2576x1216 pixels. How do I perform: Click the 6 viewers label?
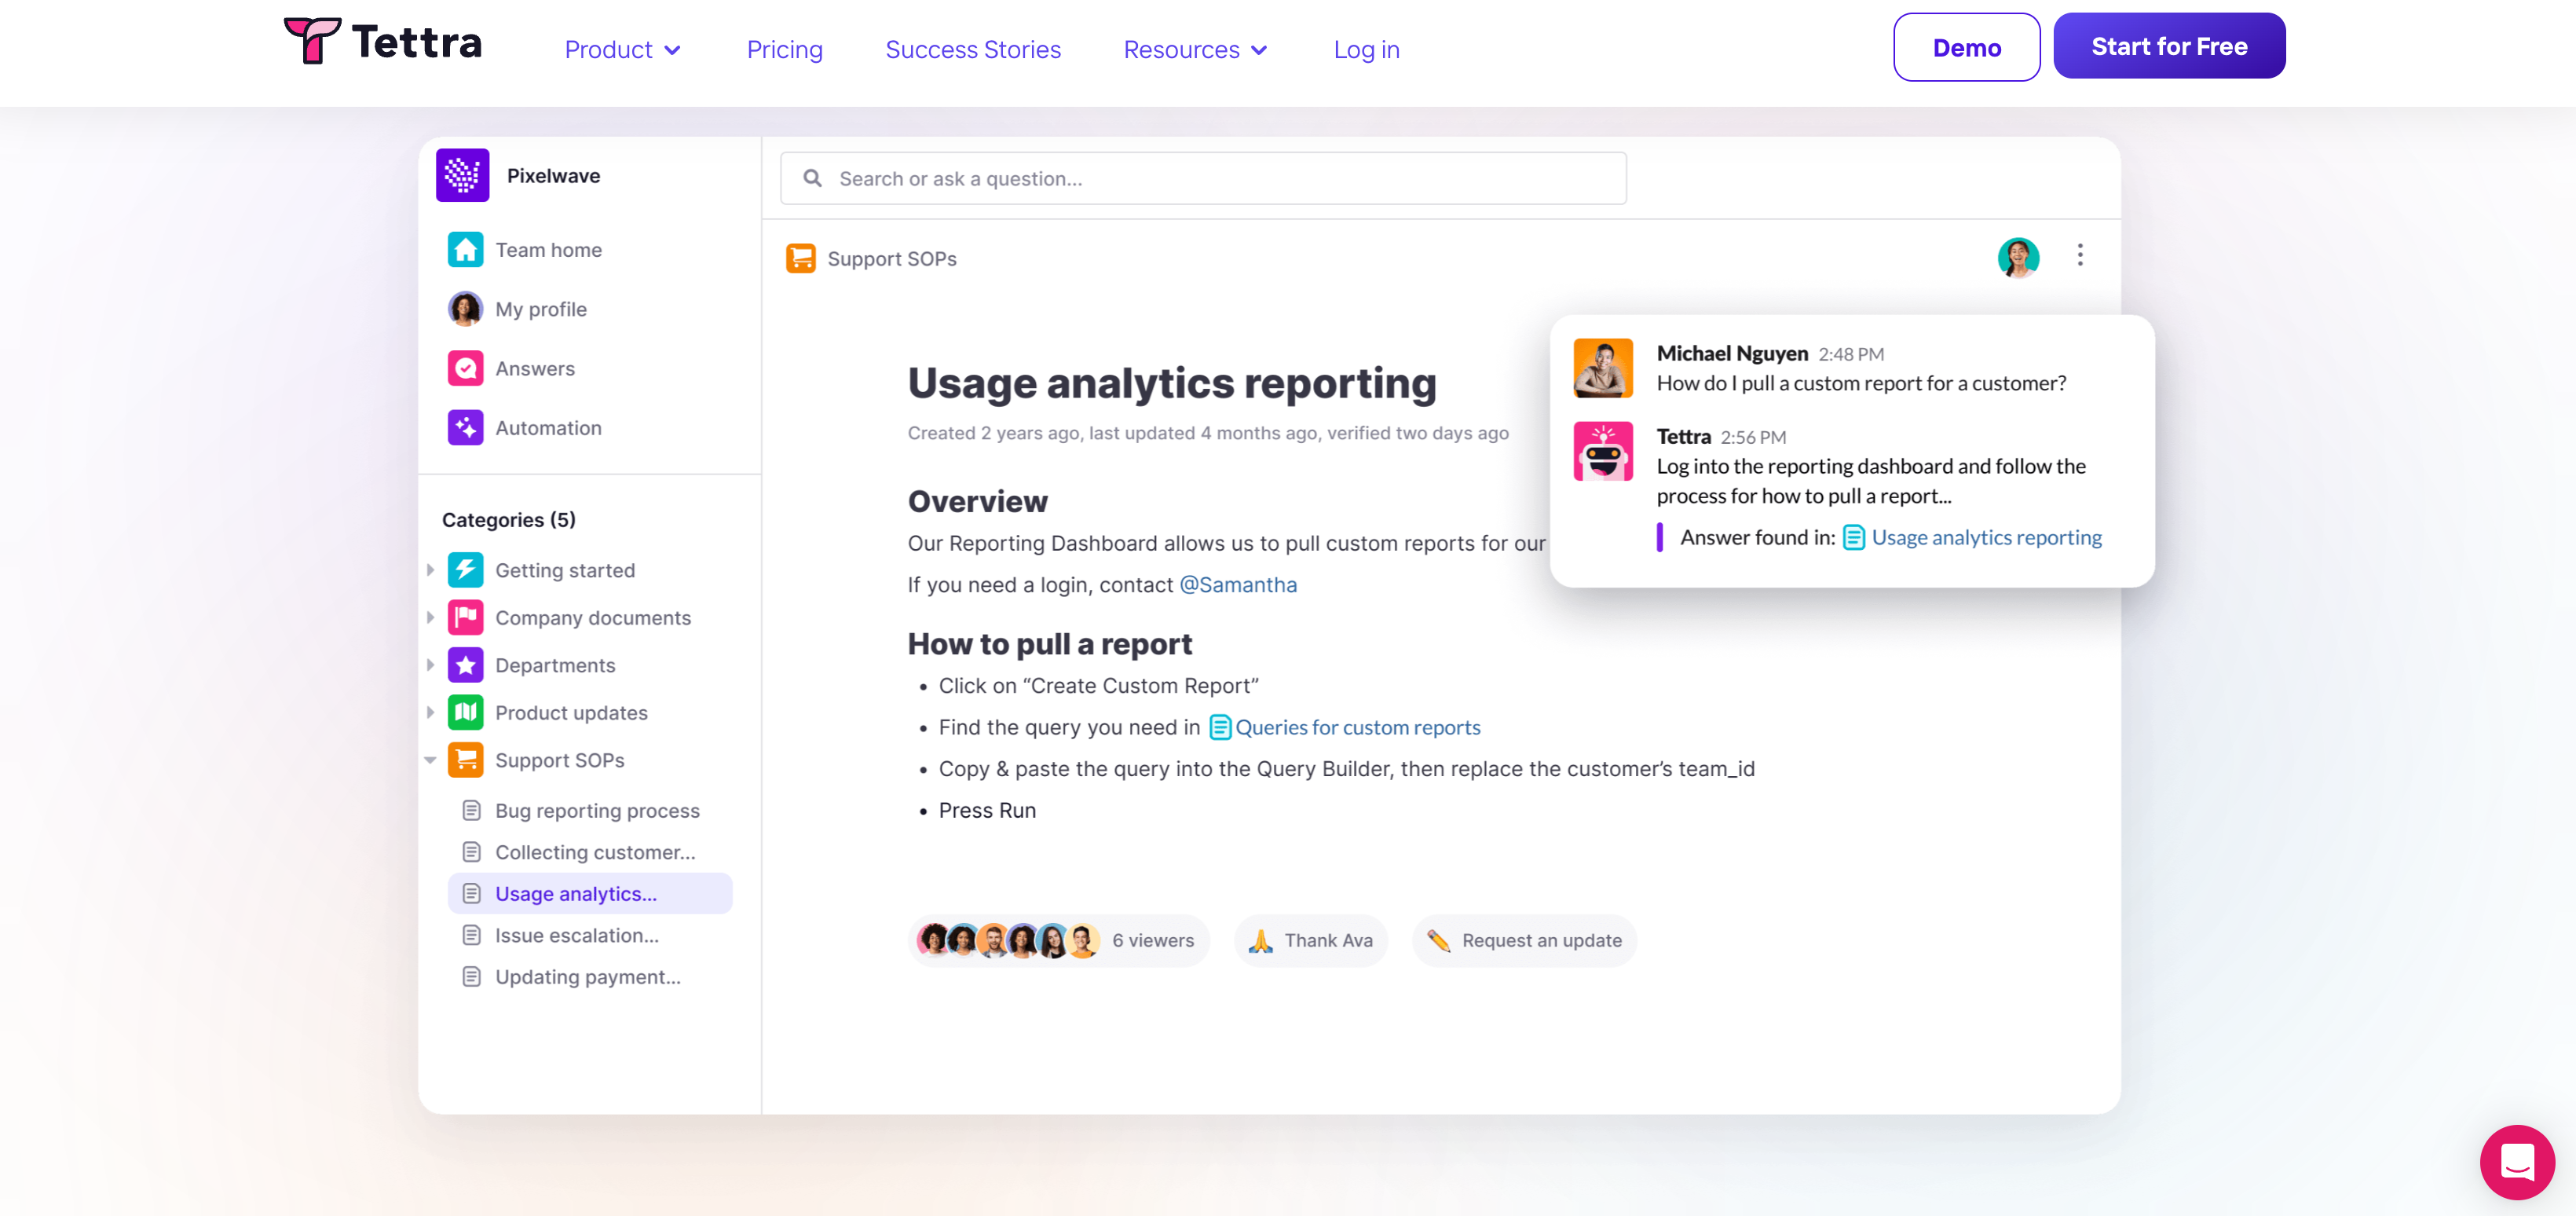[x=1153, y=940]
